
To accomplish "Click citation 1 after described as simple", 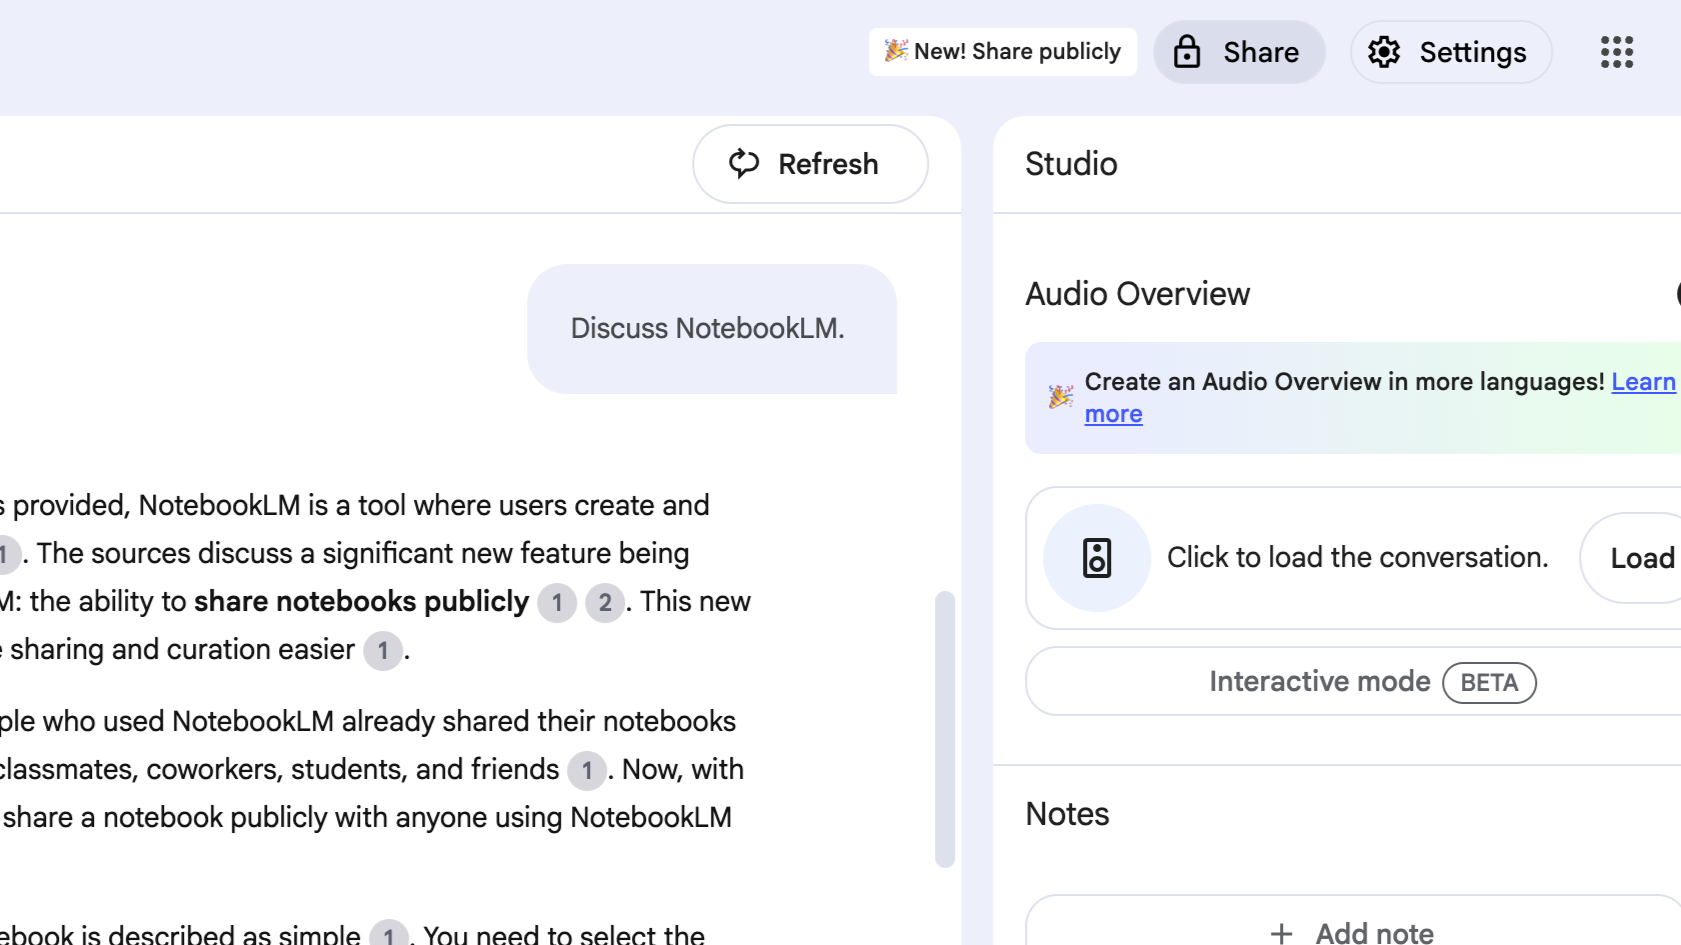I will pyautogui.click(x=388, y=935).
